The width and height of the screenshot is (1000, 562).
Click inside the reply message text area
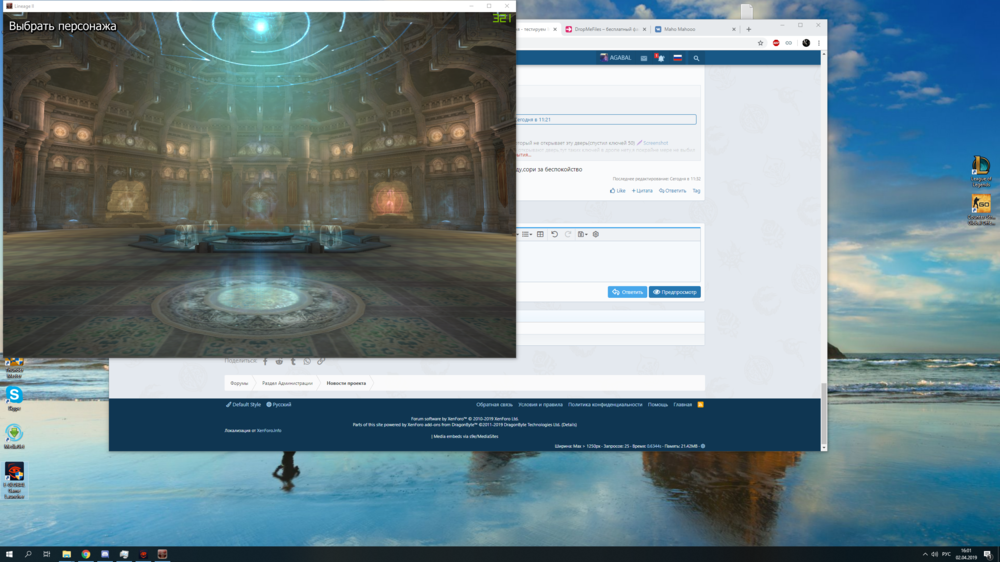(x=608, y=260)
